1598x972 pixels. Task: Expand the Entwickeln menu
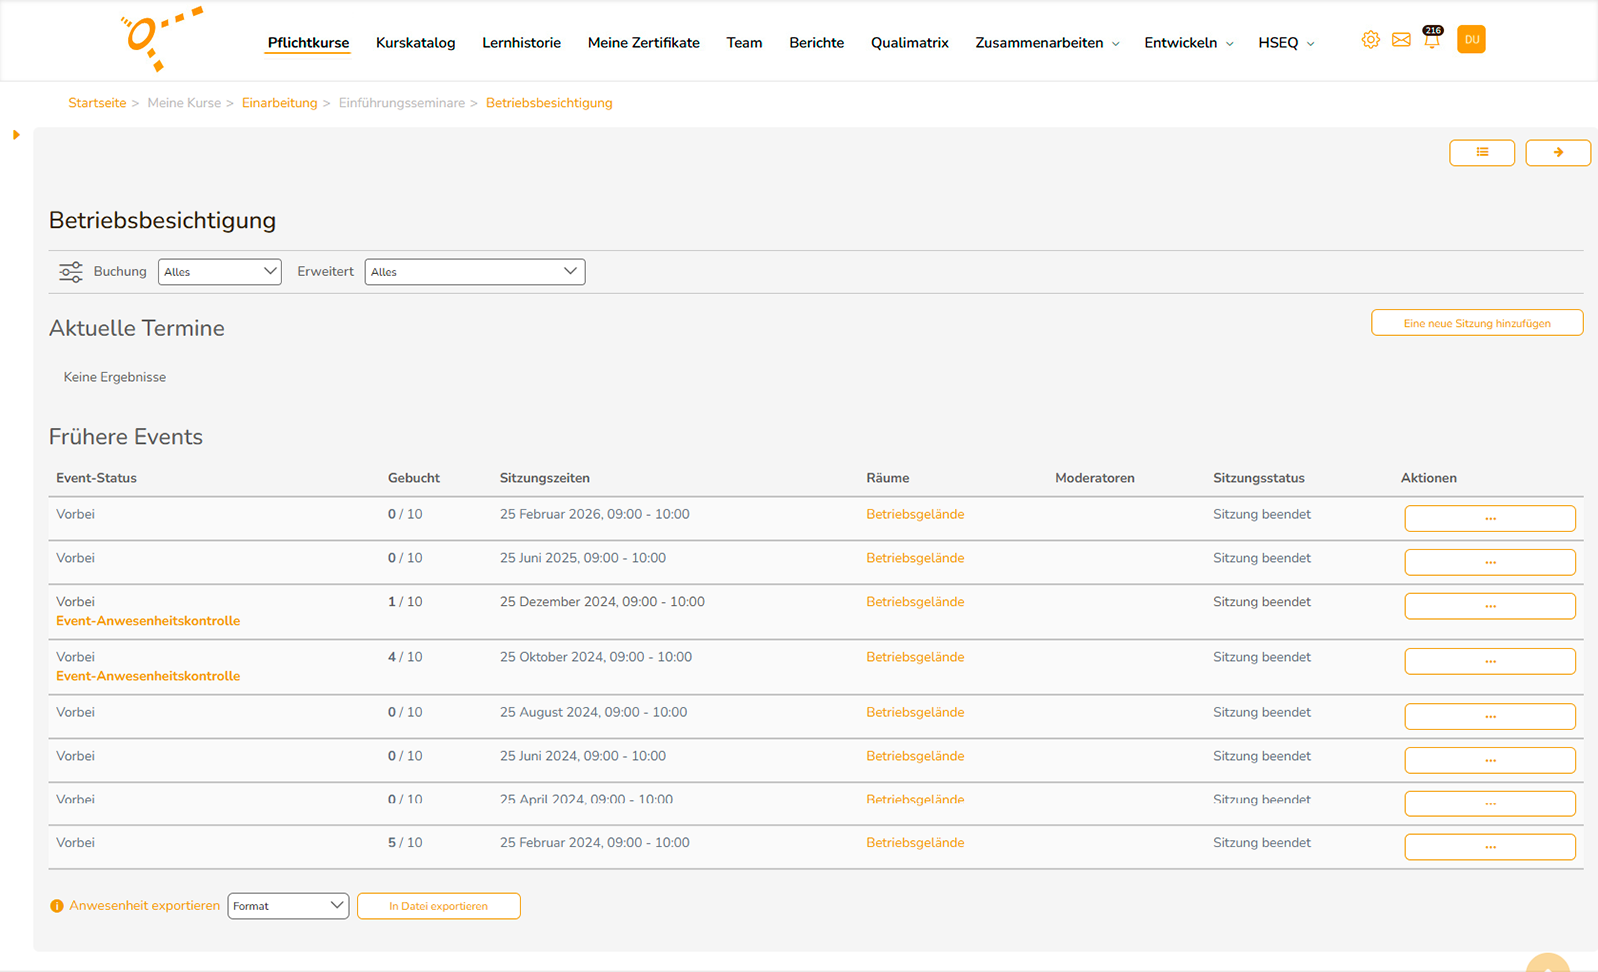(1189, 43)
